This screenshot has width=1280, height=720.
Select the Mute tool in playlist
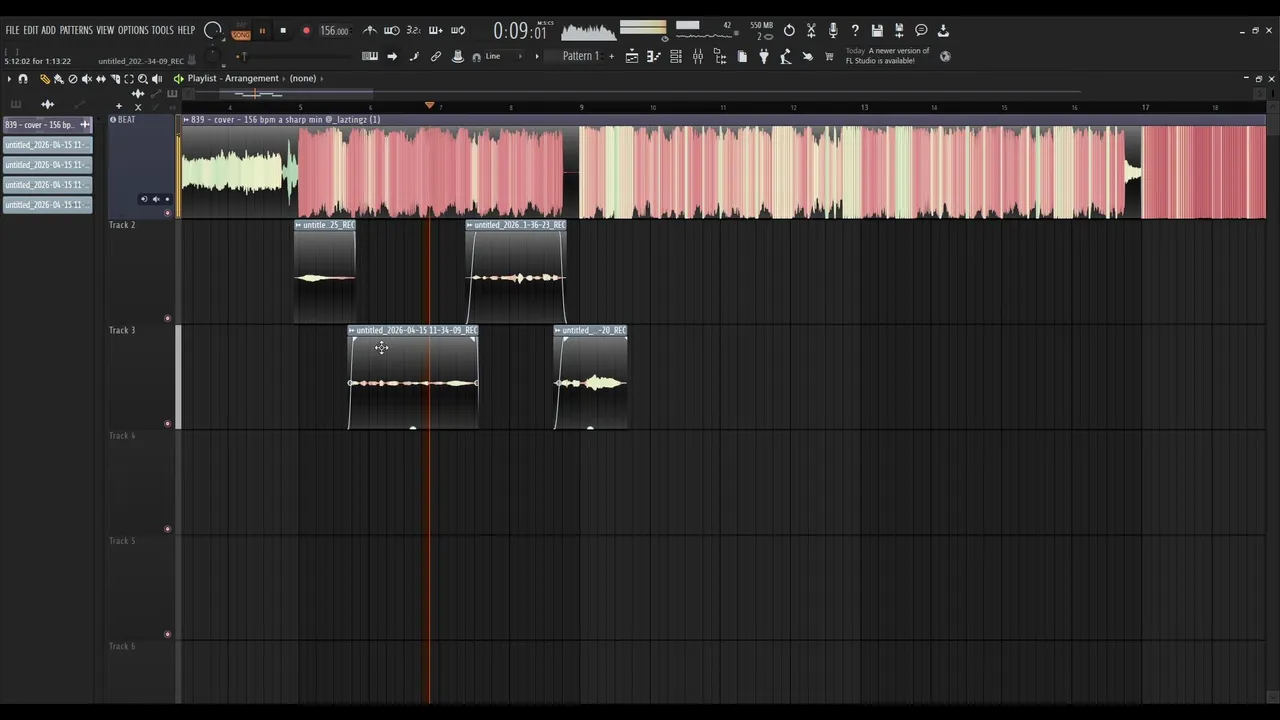tap(87, 79)
